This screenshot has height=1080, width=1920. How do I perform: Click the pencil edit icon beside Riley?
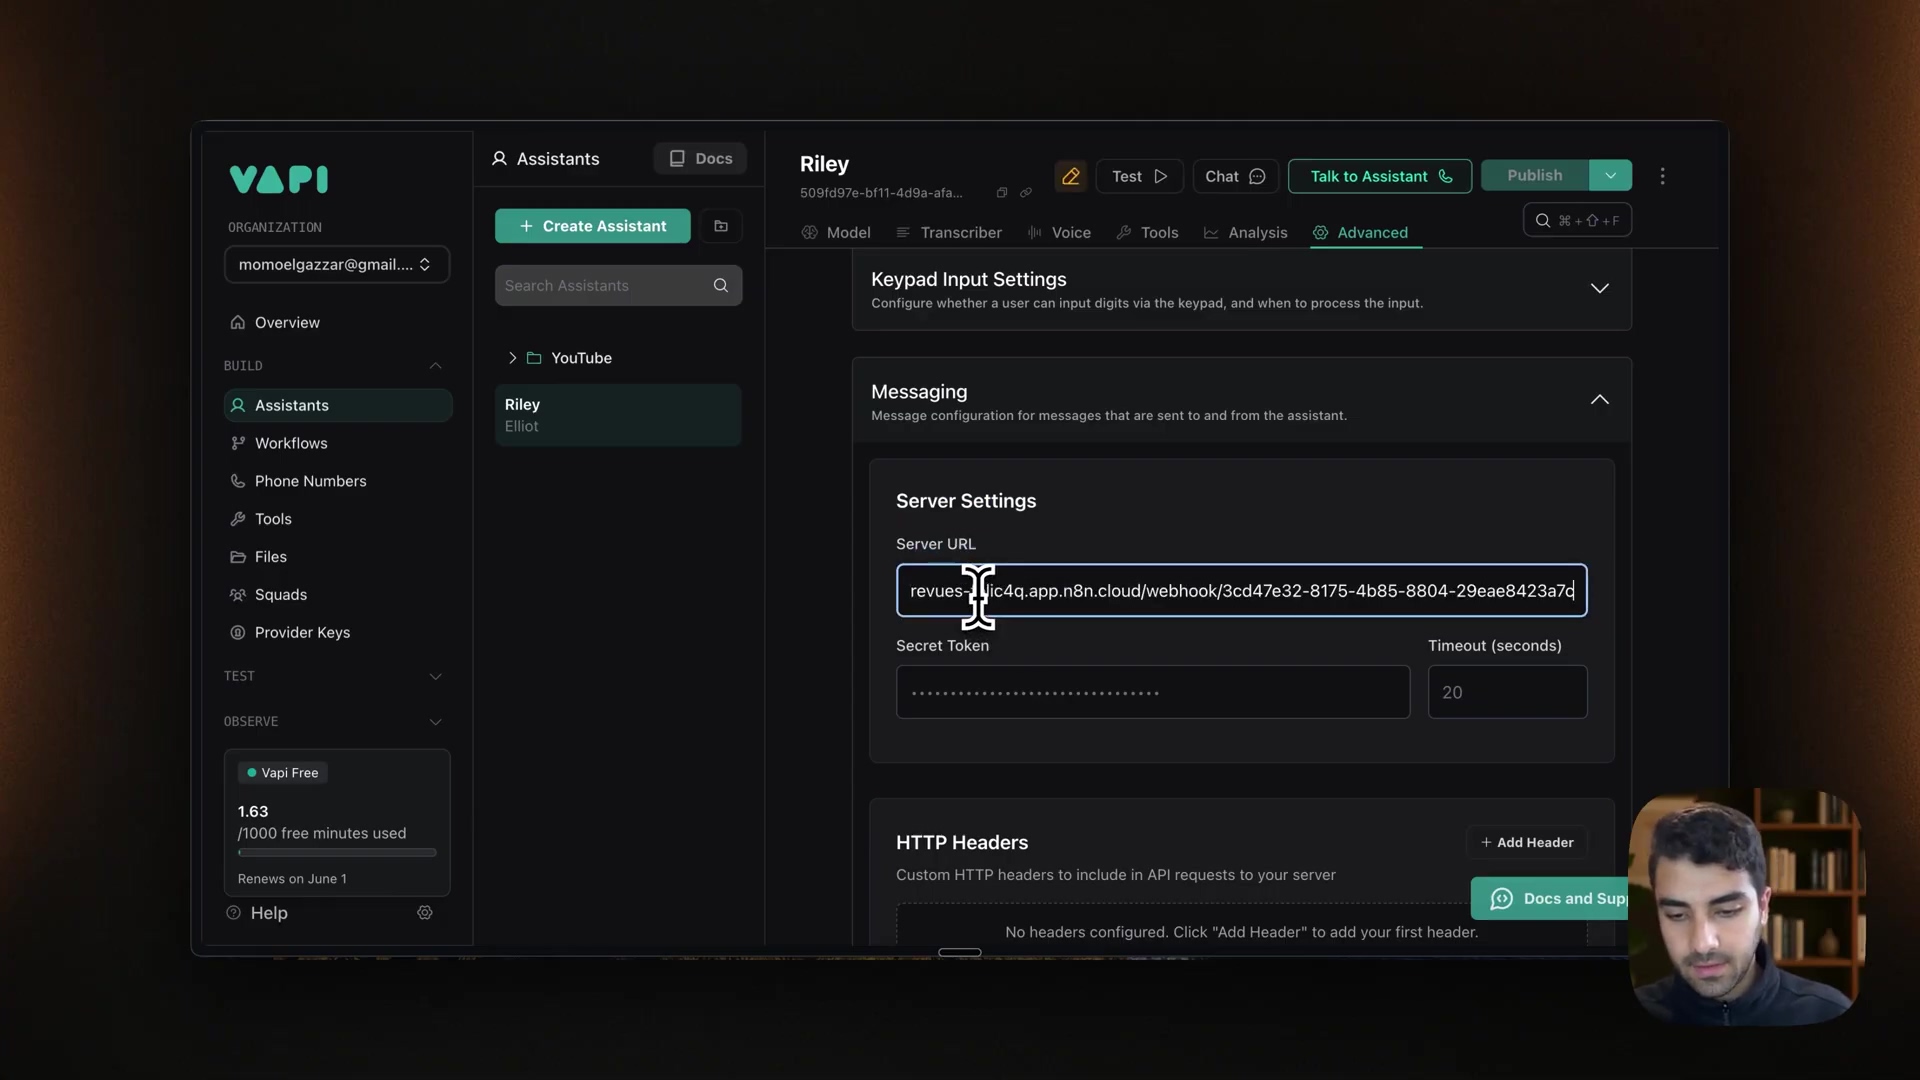tap(1070, 176)
